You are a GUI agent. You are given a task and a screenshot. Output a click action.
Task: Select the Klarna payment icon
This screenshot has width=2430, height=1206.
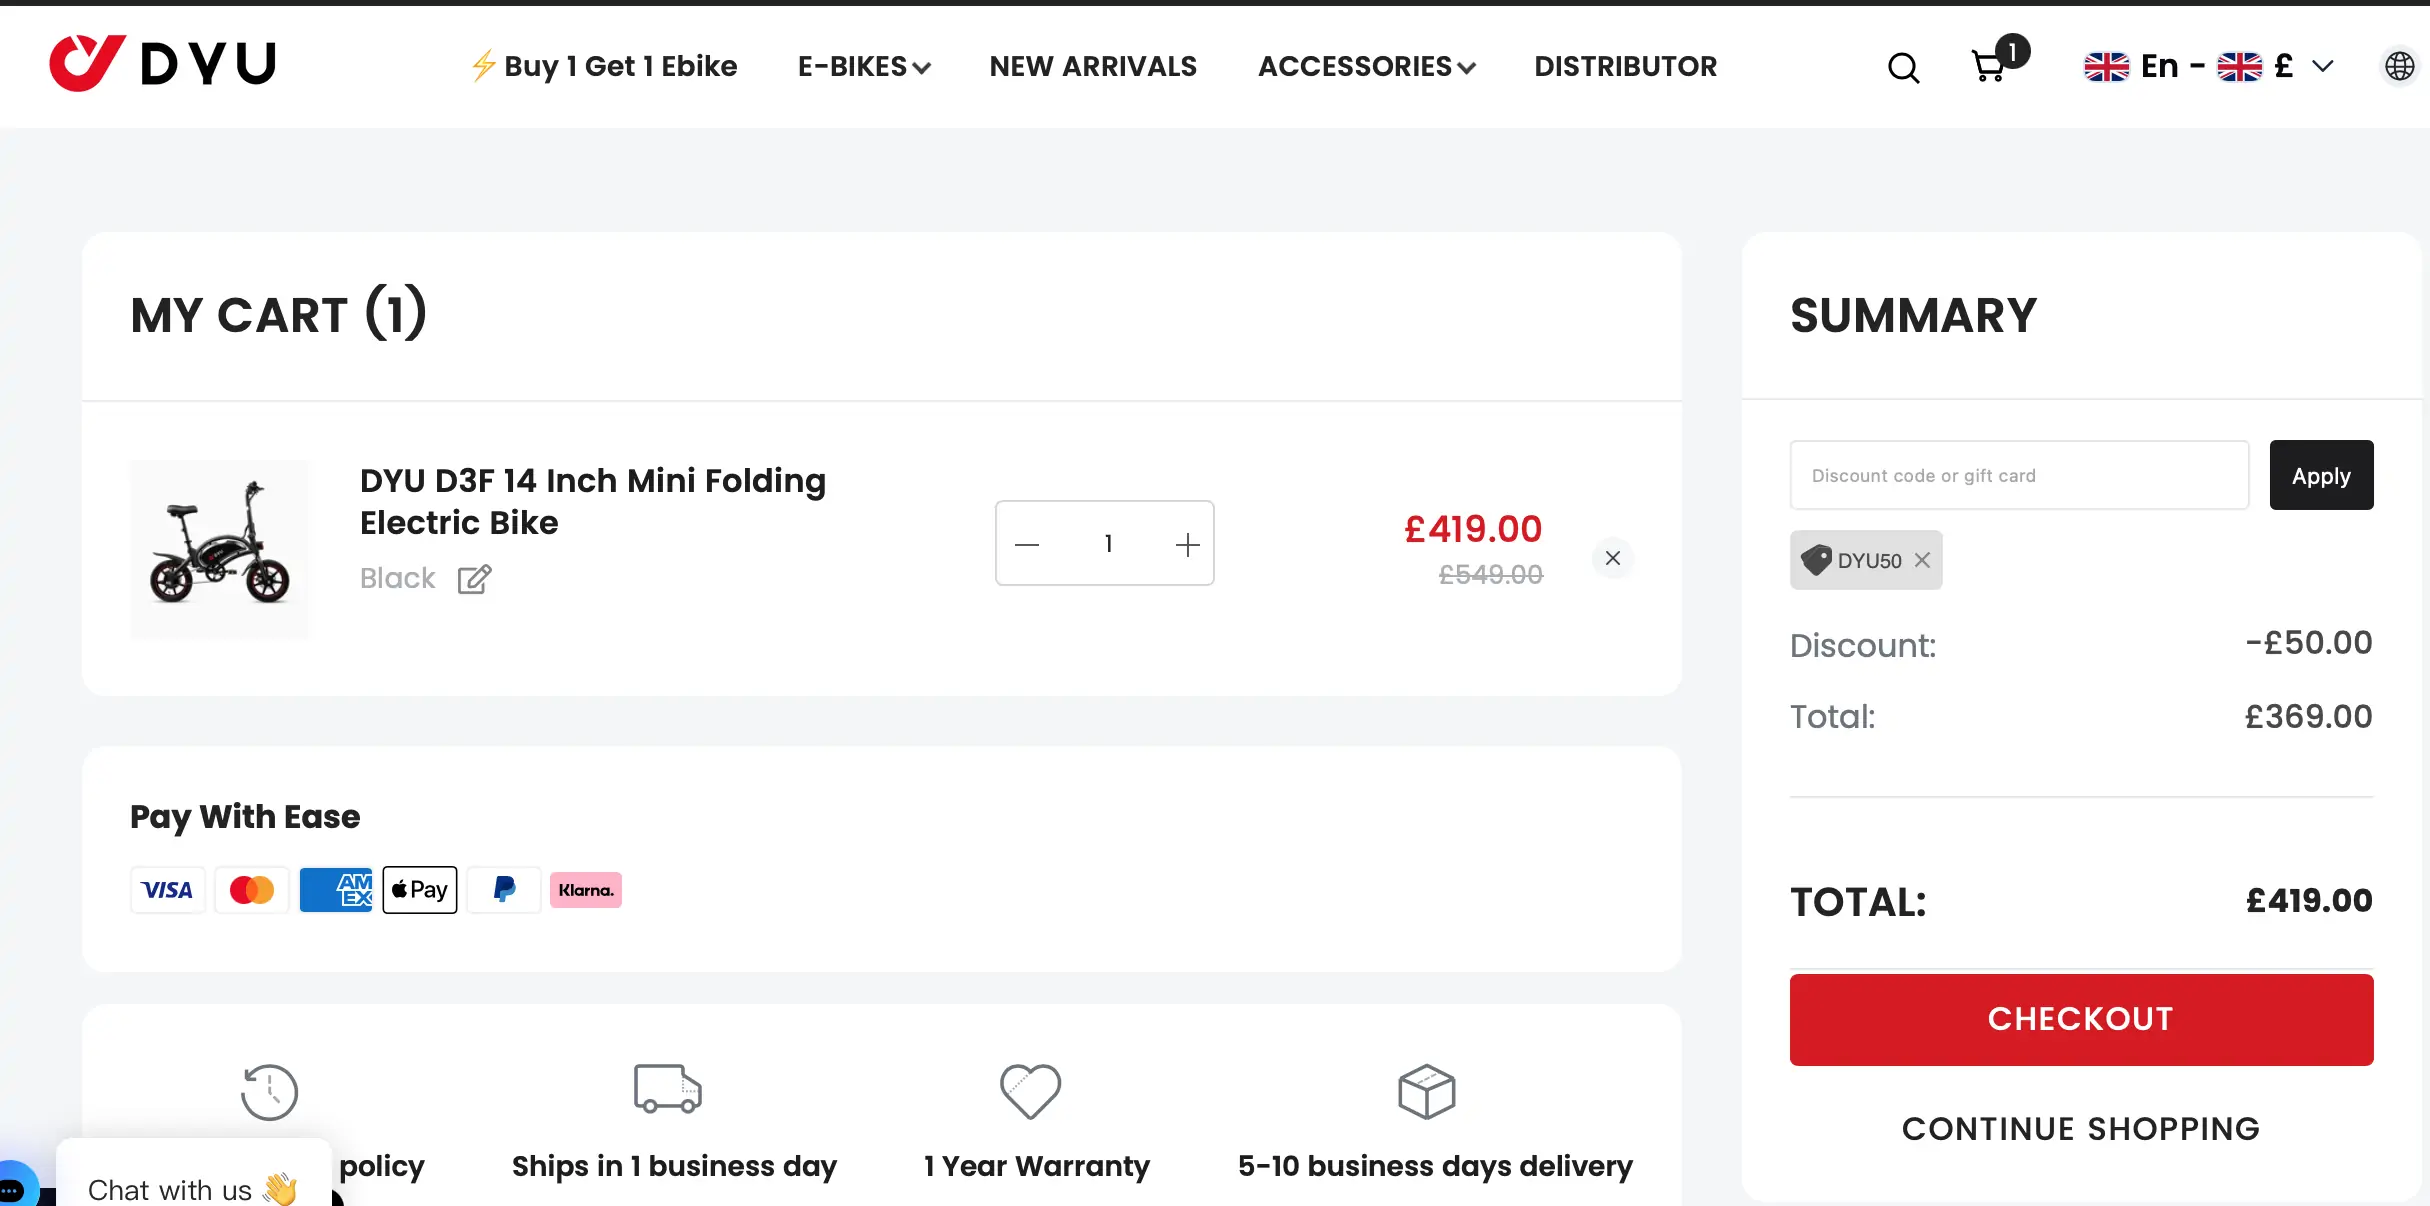click(586, 889)
